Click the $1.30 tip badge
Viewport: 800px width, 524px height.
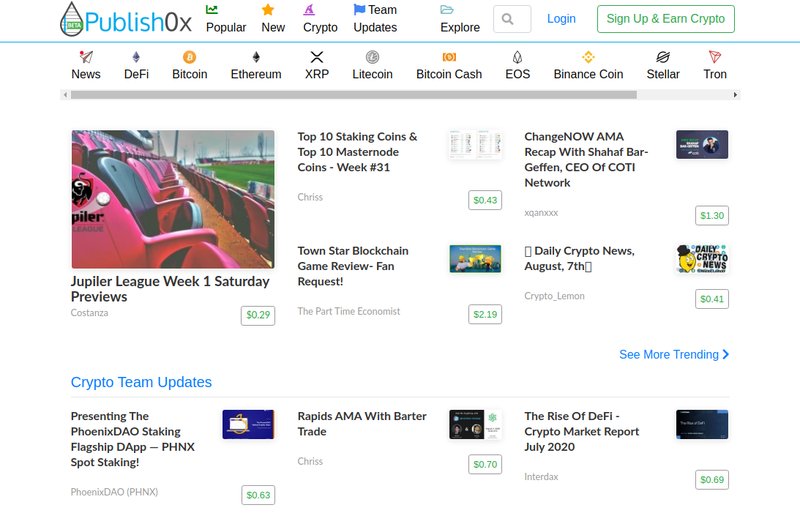point(712,216)
